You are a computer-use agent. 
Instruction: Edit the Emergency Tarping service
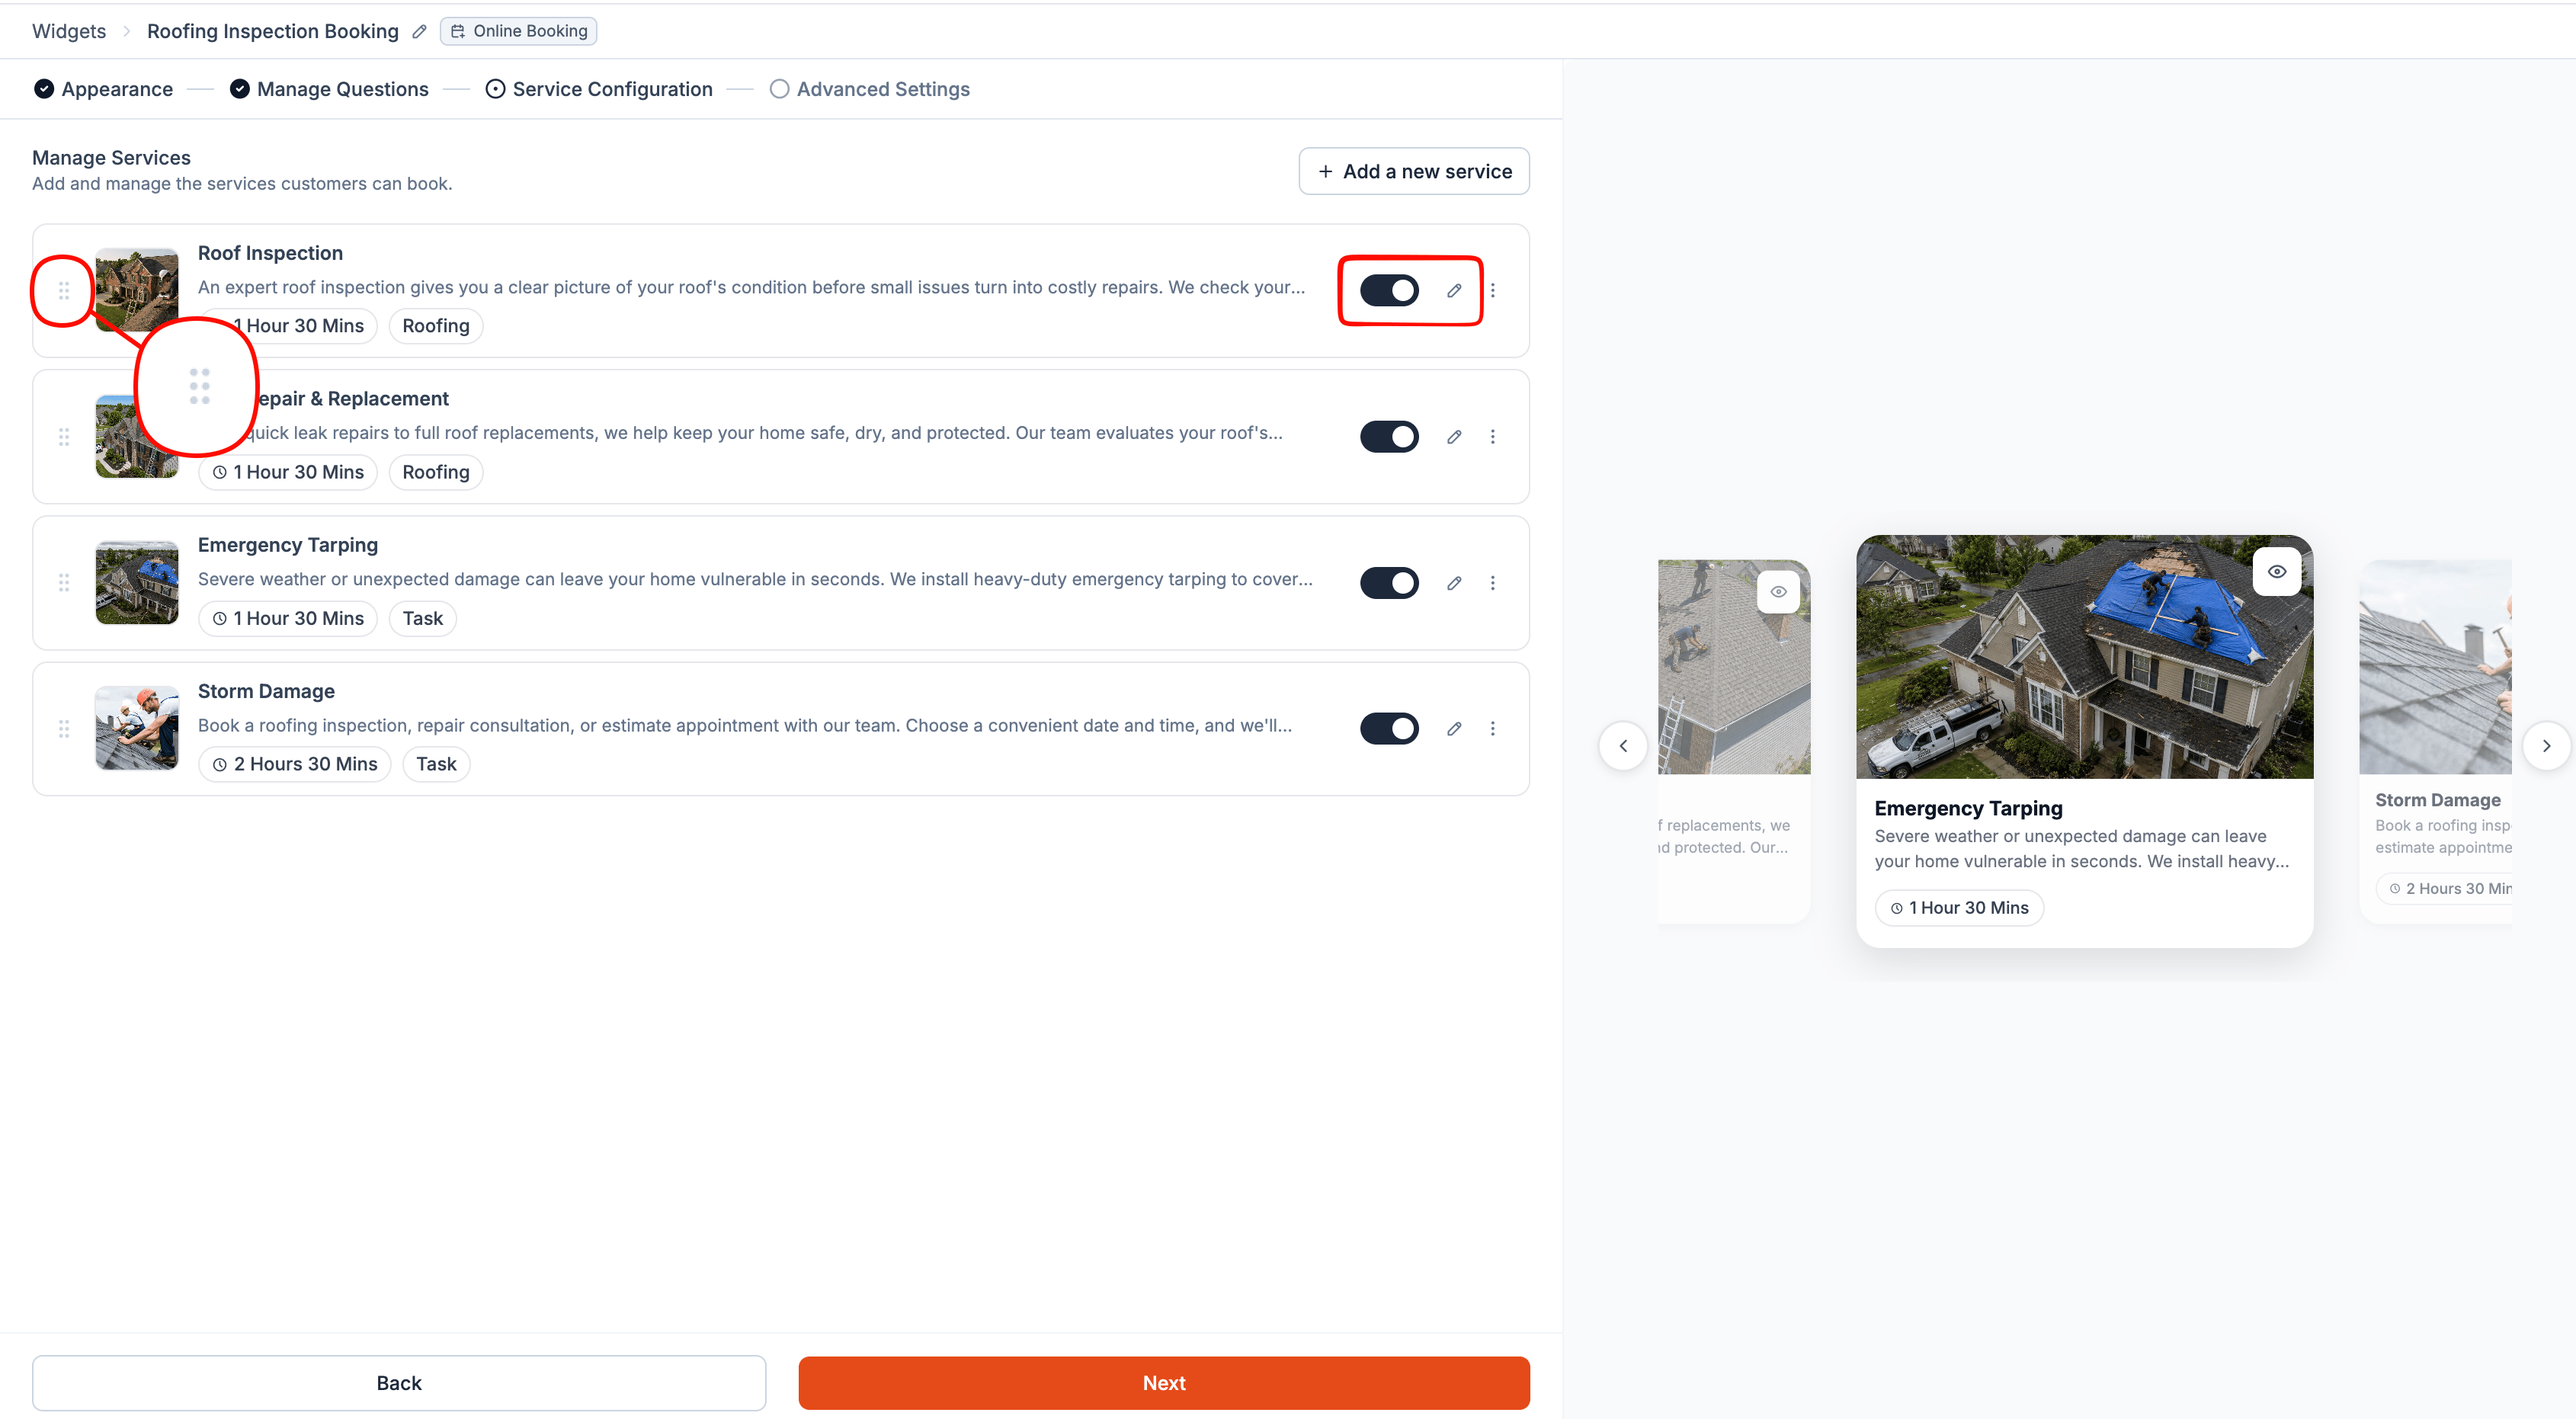[x=1454, y=583]
